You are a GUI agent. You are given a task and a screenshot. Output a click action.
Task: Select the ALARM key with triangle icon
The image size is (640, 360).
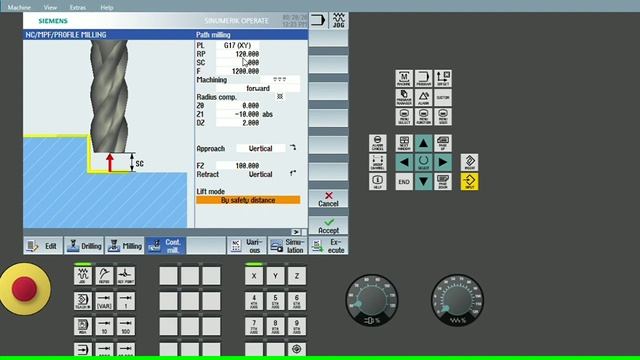(423, 98)
